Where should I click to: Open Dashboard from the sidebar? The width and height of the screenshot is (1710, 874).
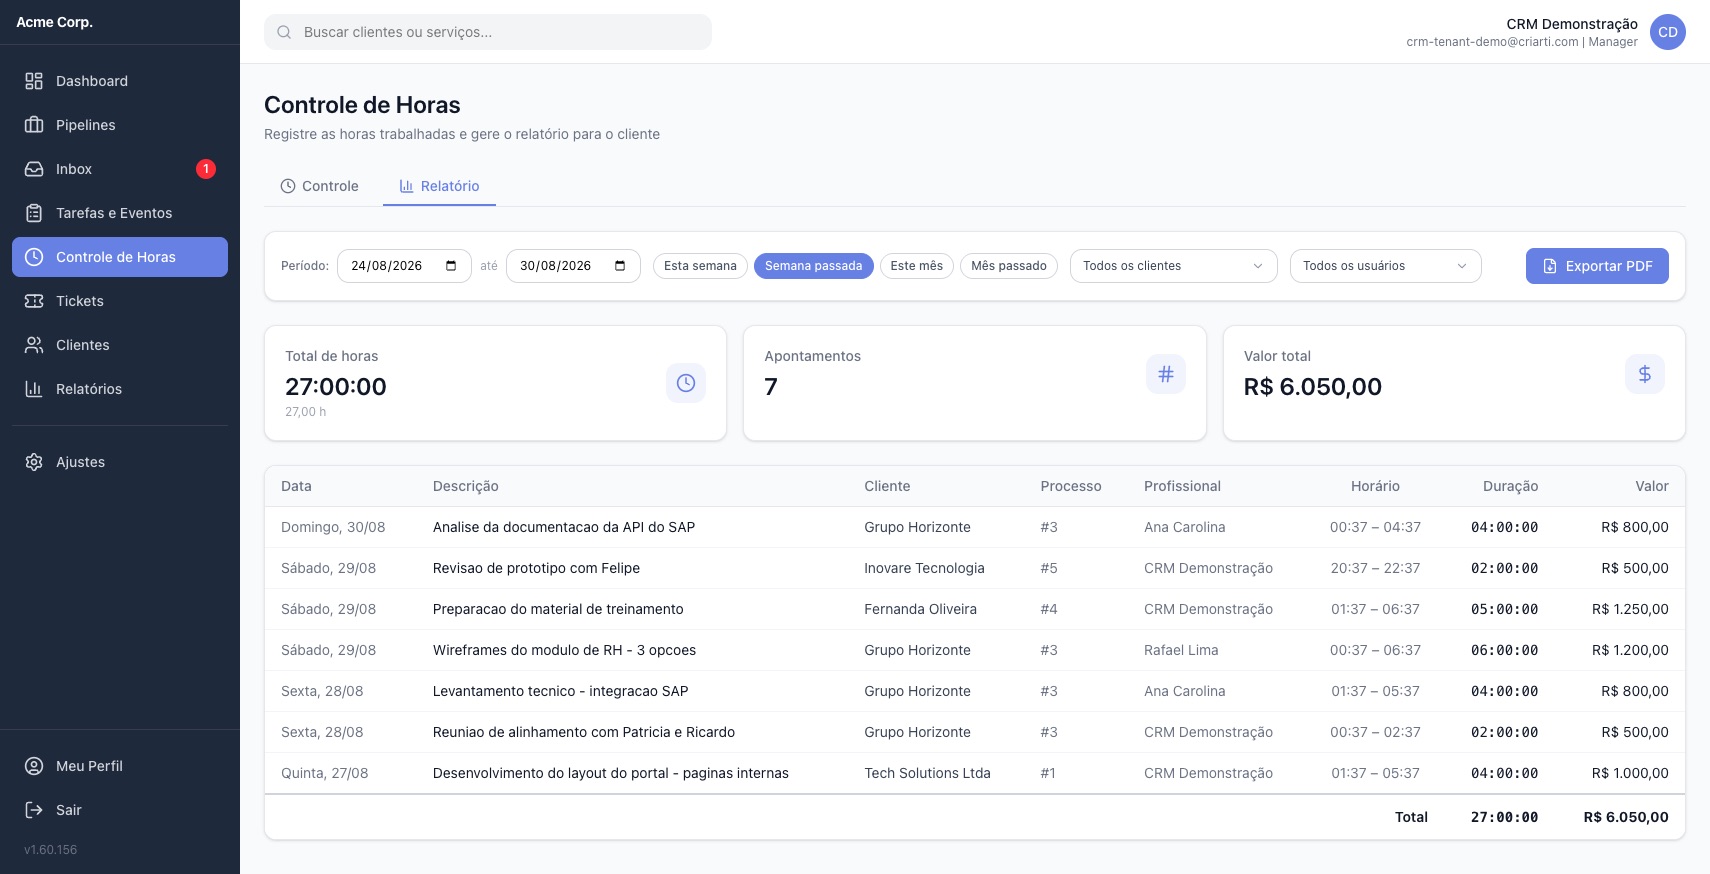pyautogui.click(x=120, y=81)
